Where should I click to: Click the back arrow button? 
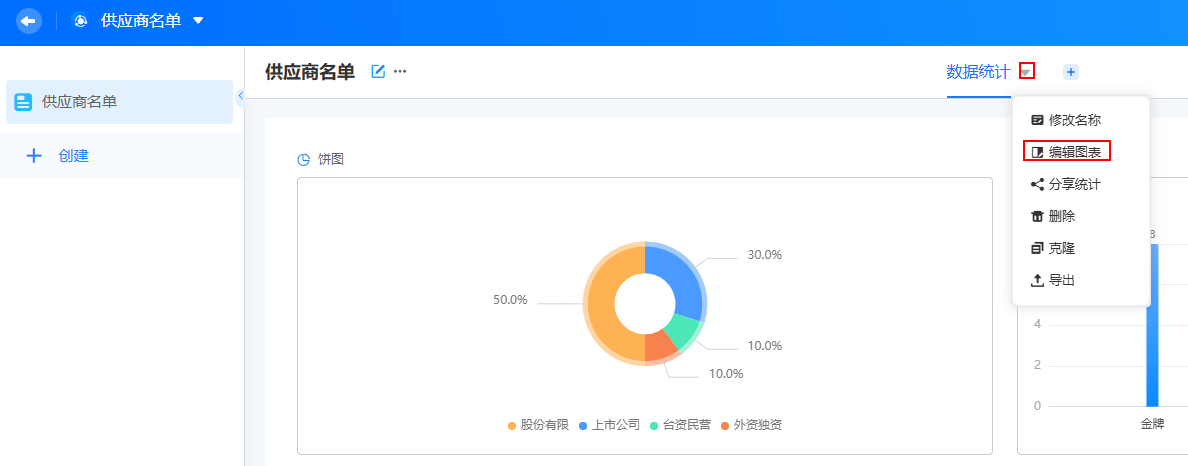(29, 20)
